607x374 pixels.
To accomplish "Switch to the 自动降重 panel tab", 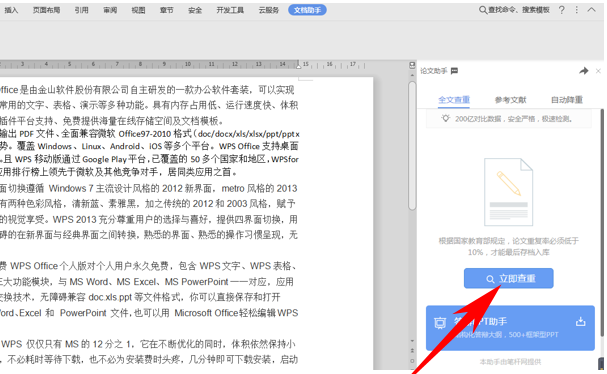I will pos(567,100).
